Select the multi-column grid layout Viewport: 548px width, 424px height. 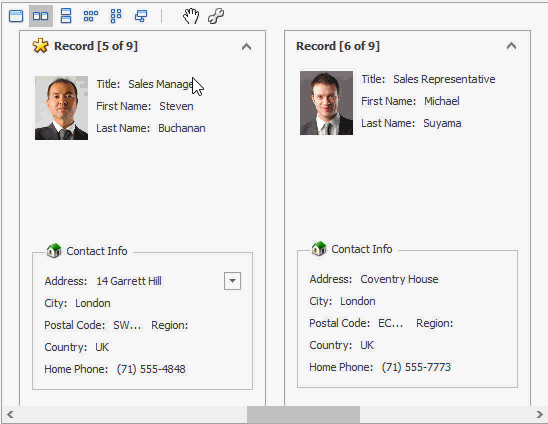(x=116, y=16)
